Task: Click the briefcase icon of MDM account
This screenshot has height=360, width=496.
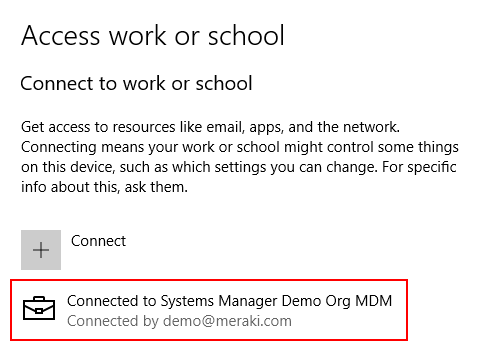Action: [x=39, y=308]
